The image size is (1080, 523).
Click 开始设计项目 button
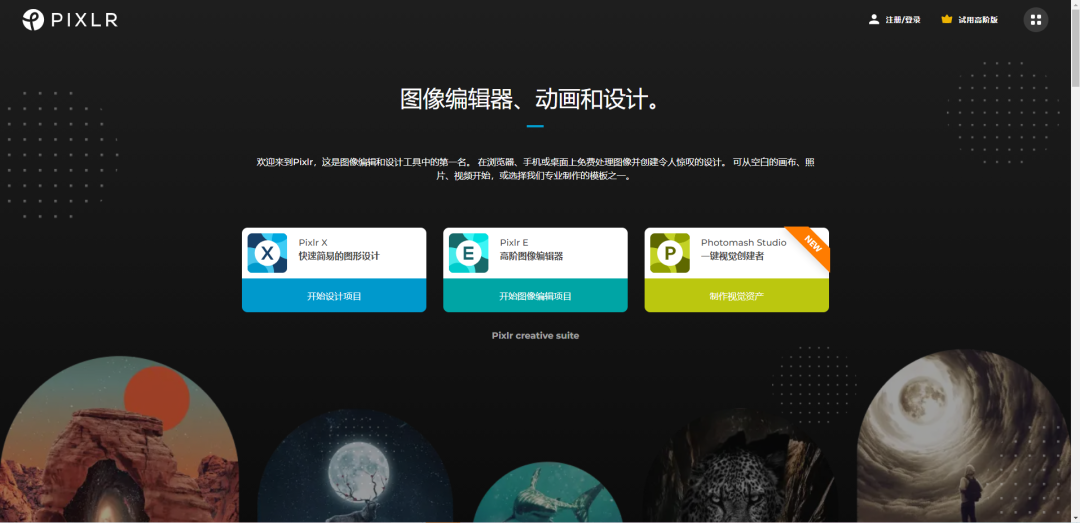point(334,296)
